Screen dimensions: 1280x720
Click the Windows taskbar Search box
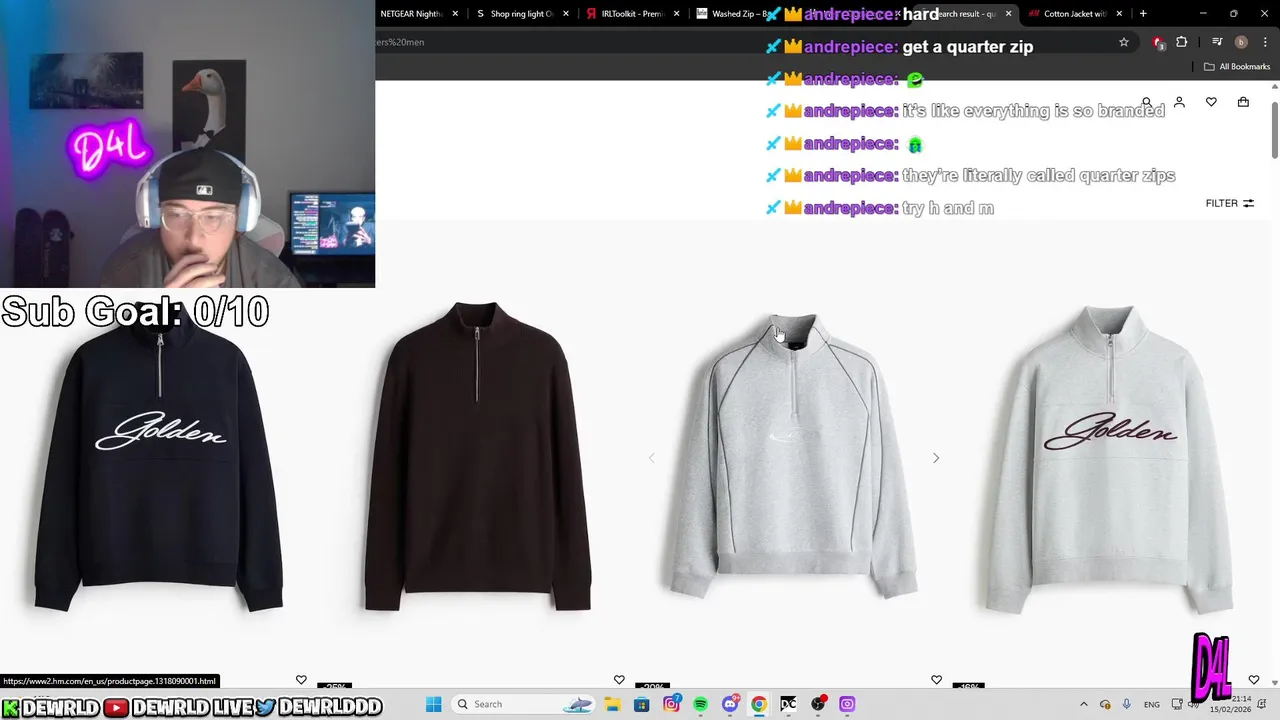point(524,704)
